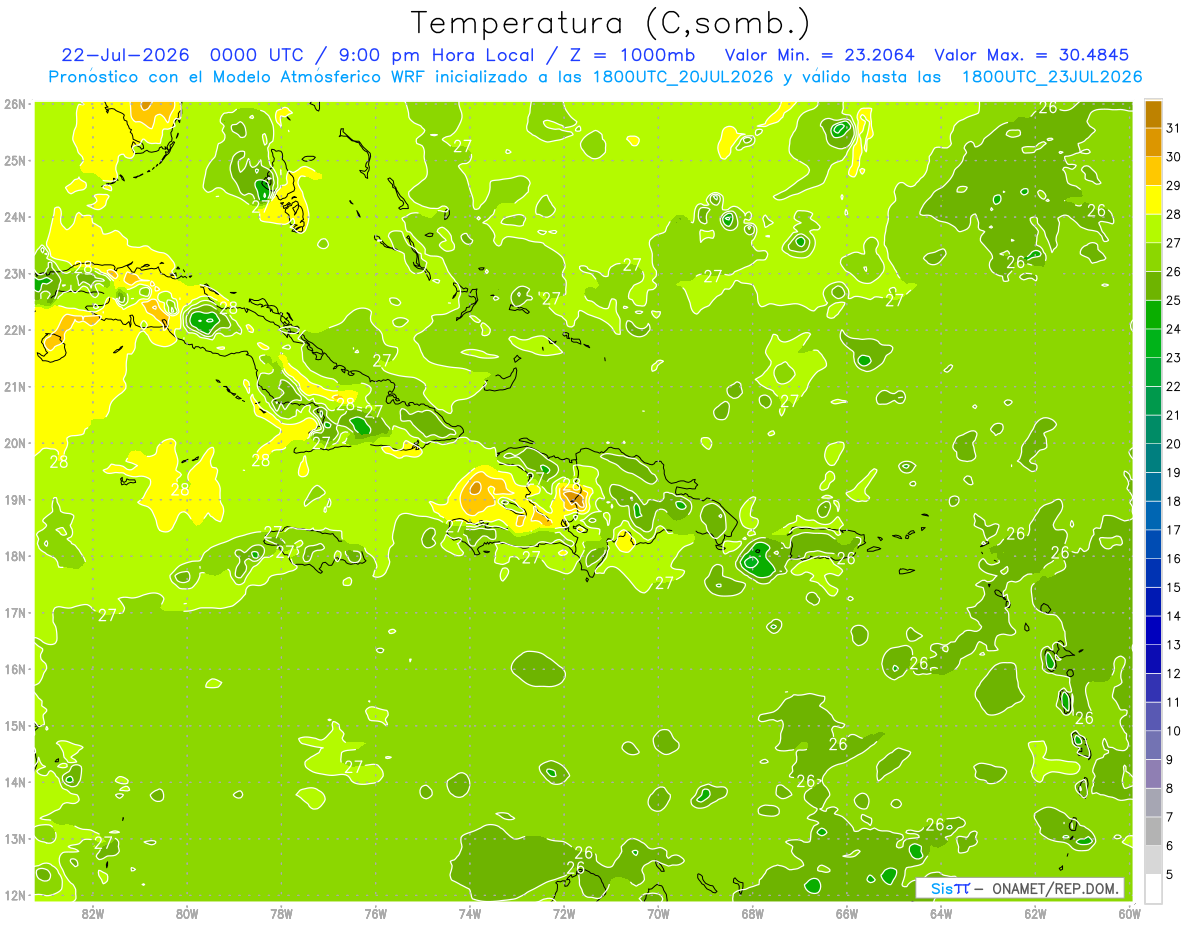Click the chart title 'Temperatura (C,somb.)'

point(611,22)
